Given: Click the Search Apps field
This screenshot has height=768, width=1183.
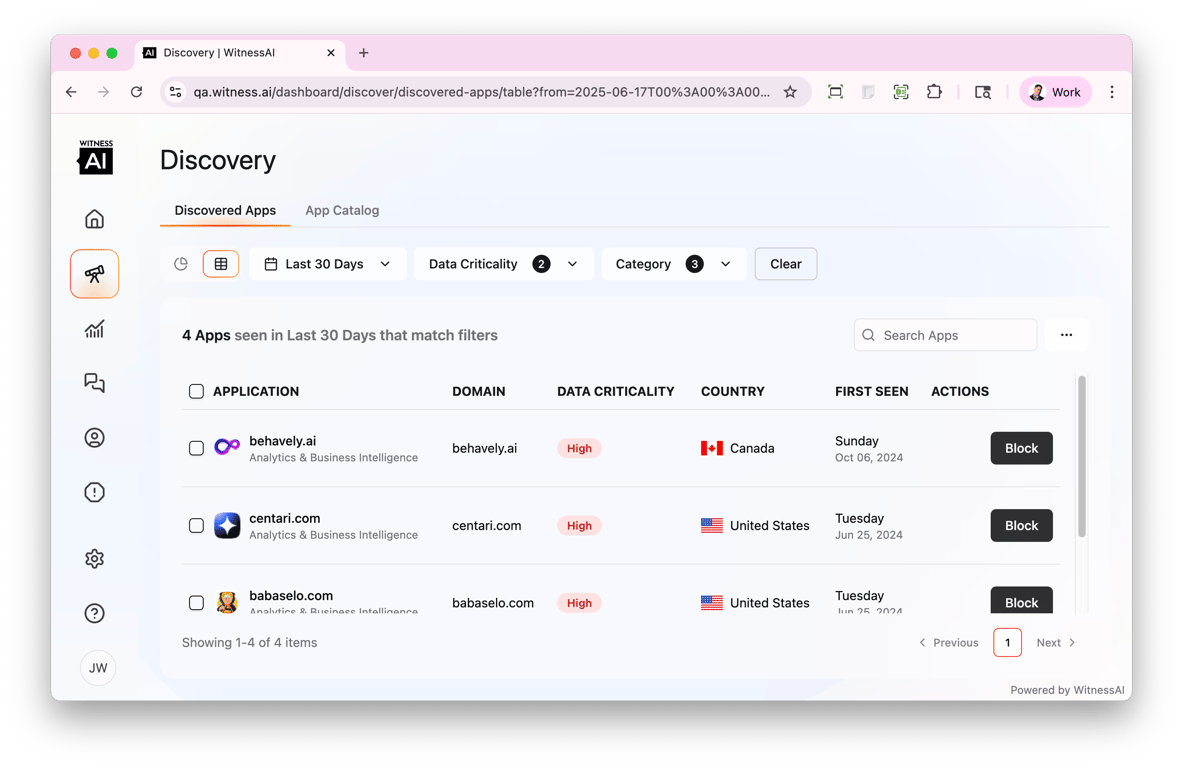Looking at the screenshot, I should (945, 335).
